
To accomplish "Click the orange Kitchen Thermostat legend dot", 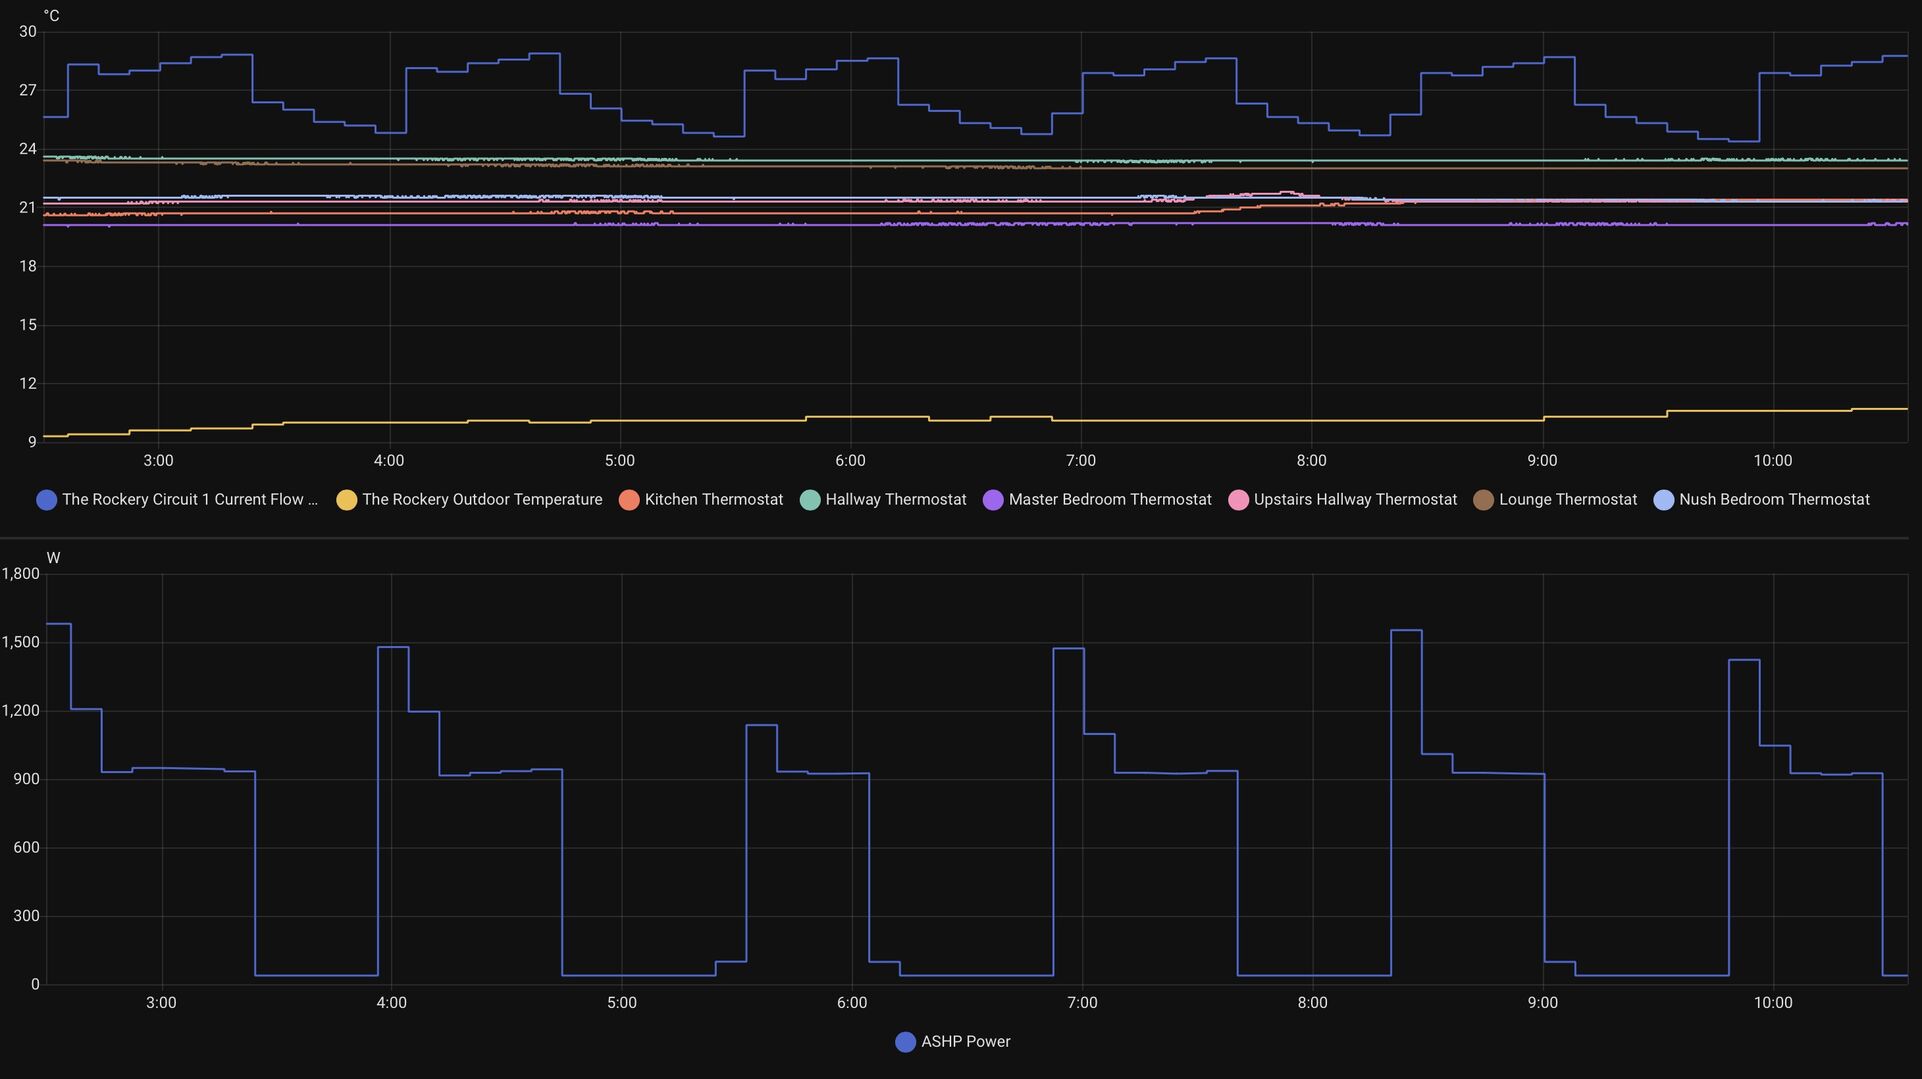I will point(629,500).
